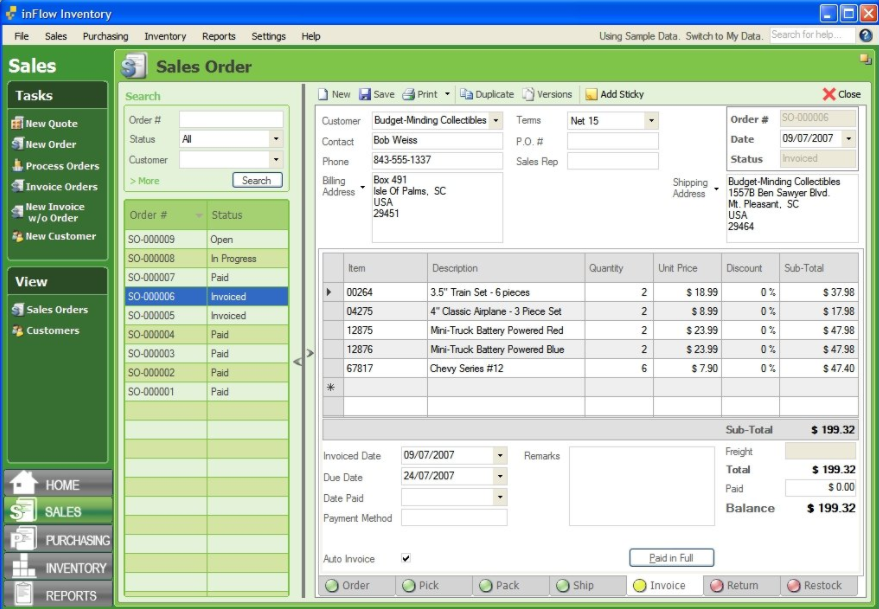Open the Status filter dropdown
This screenshot has height=609, width=879.
276,140
